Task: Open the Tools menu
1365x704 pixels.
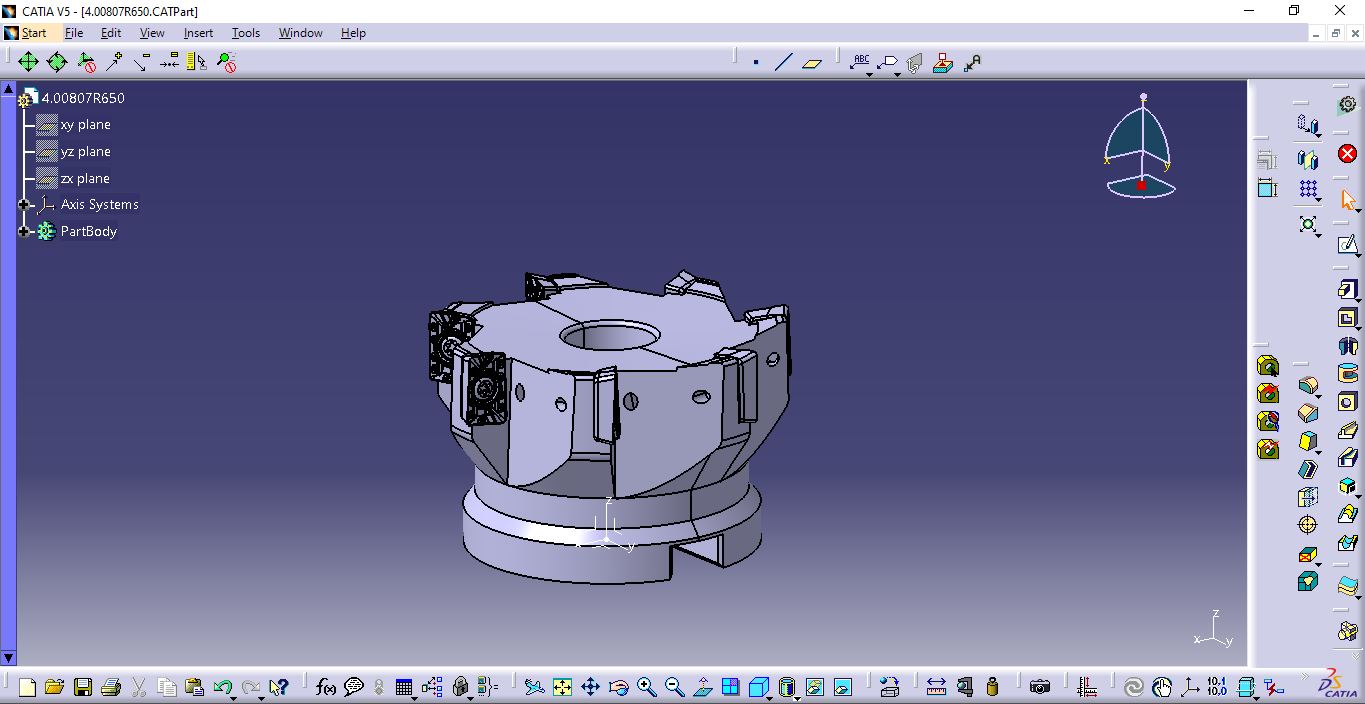Action: coord(246,33)
